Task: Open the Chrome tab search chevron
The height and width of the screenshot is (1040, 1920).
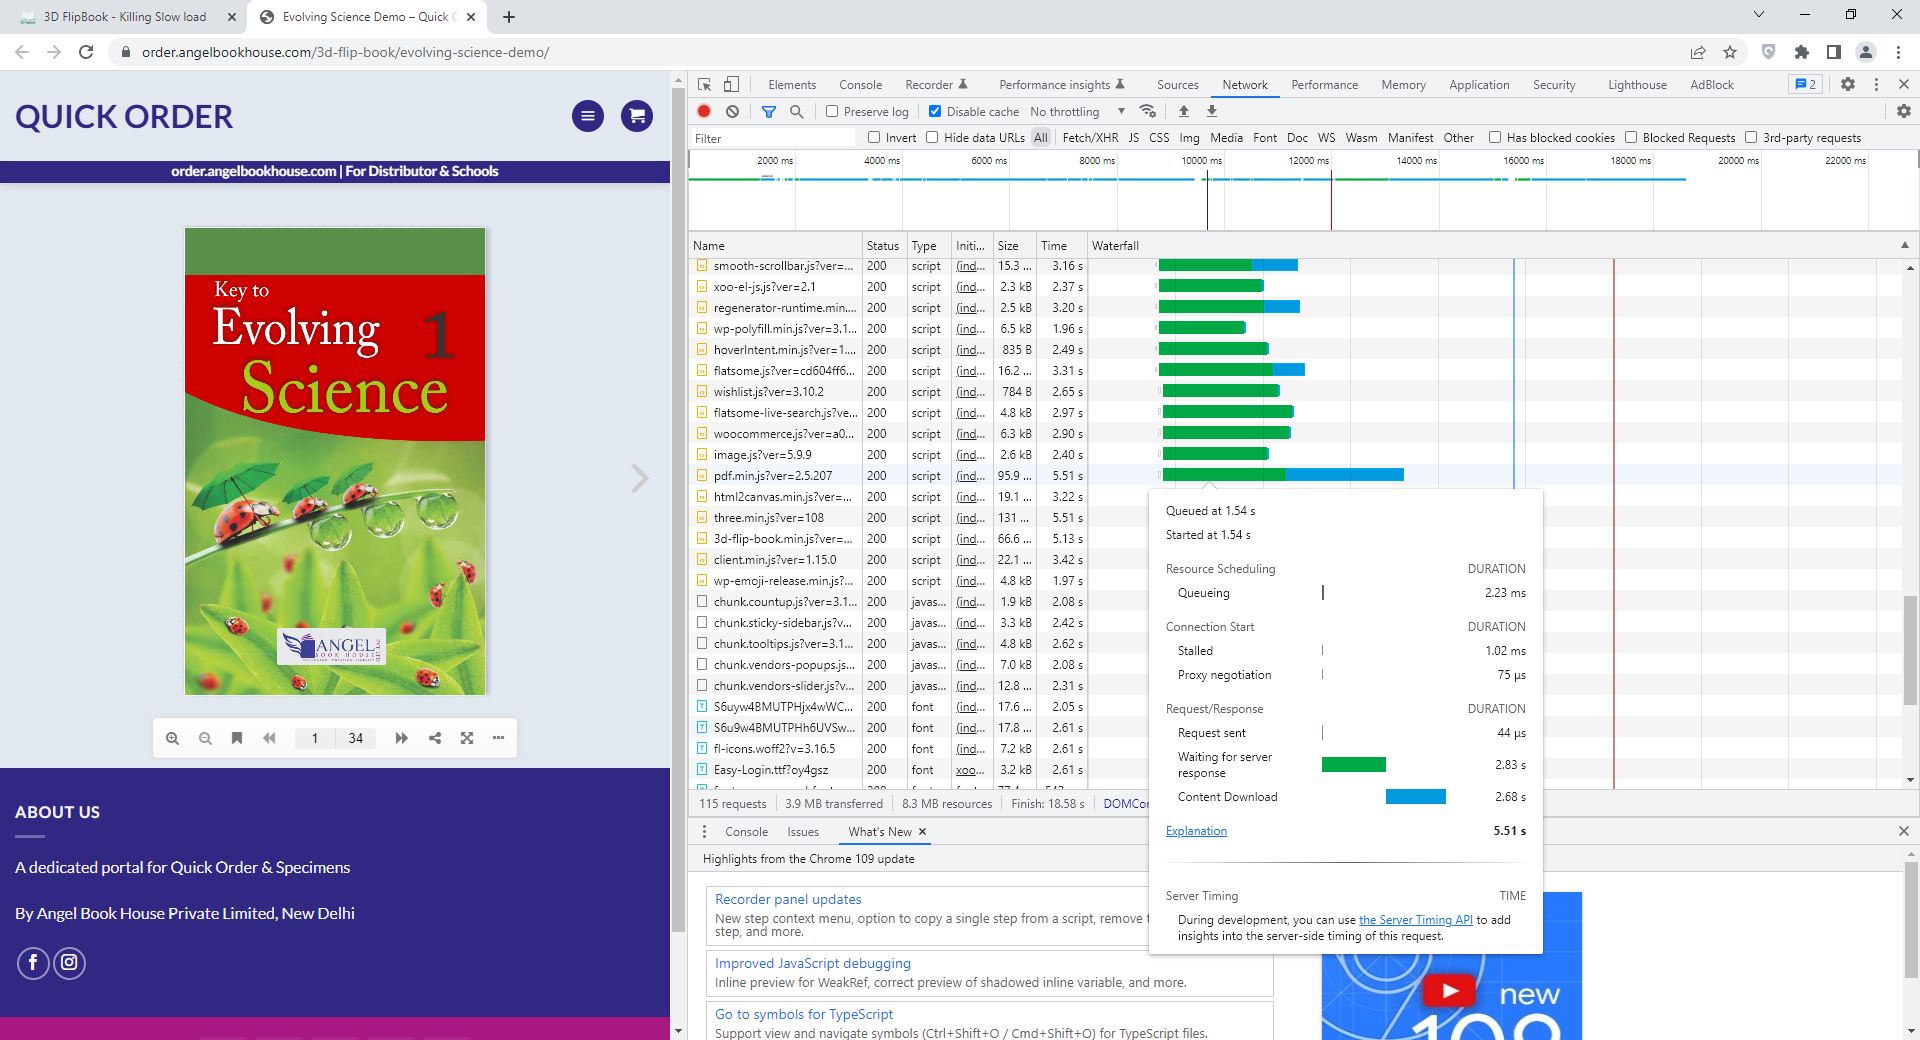Action: (x=1759, y=15)
